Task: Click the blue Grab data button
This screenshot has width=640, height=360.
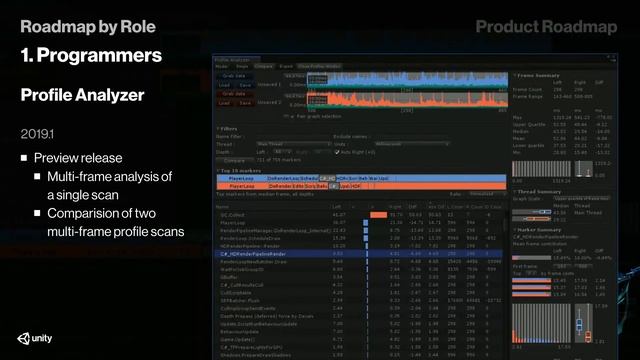Action: [x=234, y=76]
